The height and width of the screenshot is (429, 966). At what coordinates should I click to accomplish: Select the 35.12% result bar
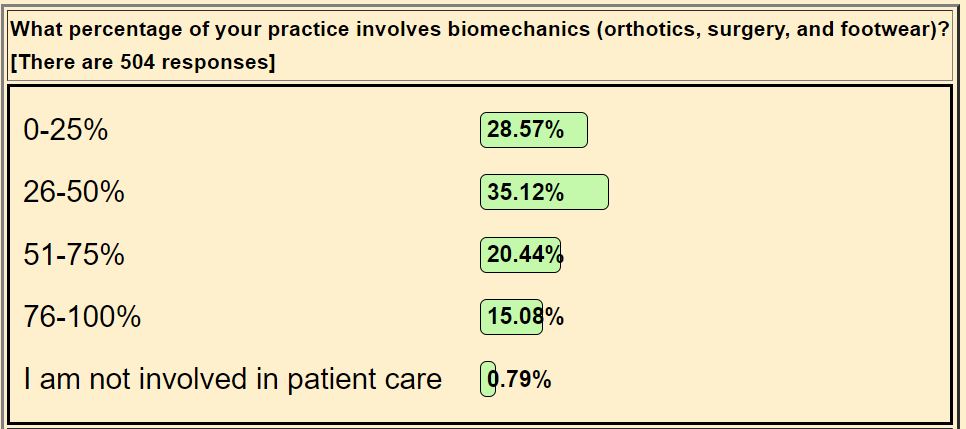point(544,192)
